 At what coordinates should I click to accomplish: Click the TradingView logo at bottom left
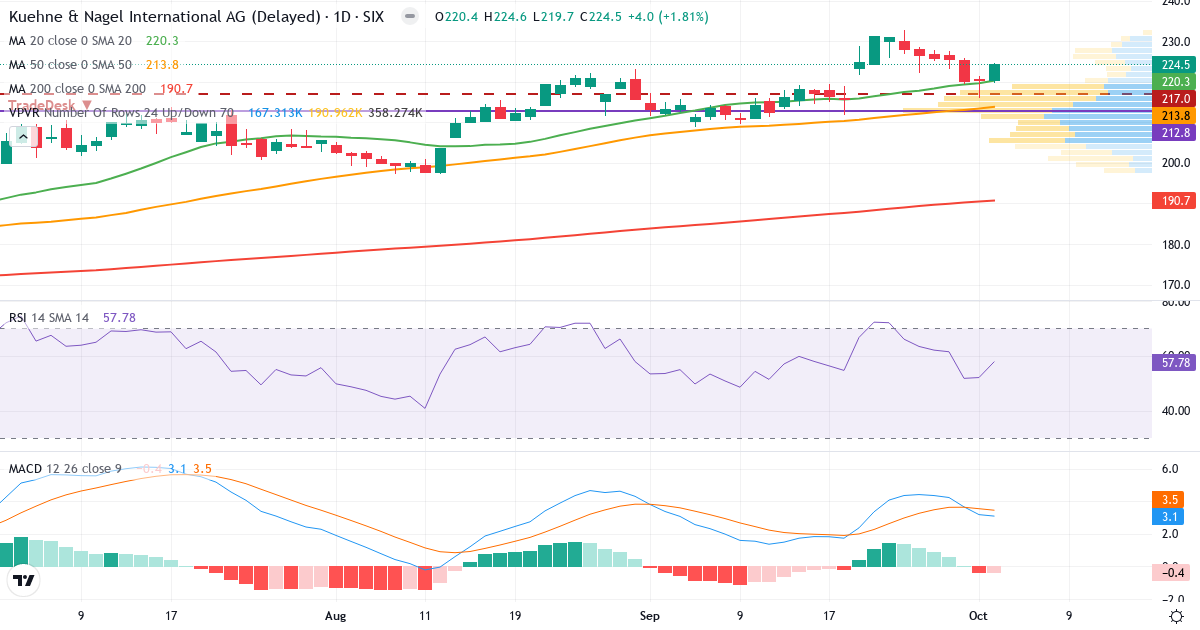point(24,580)
